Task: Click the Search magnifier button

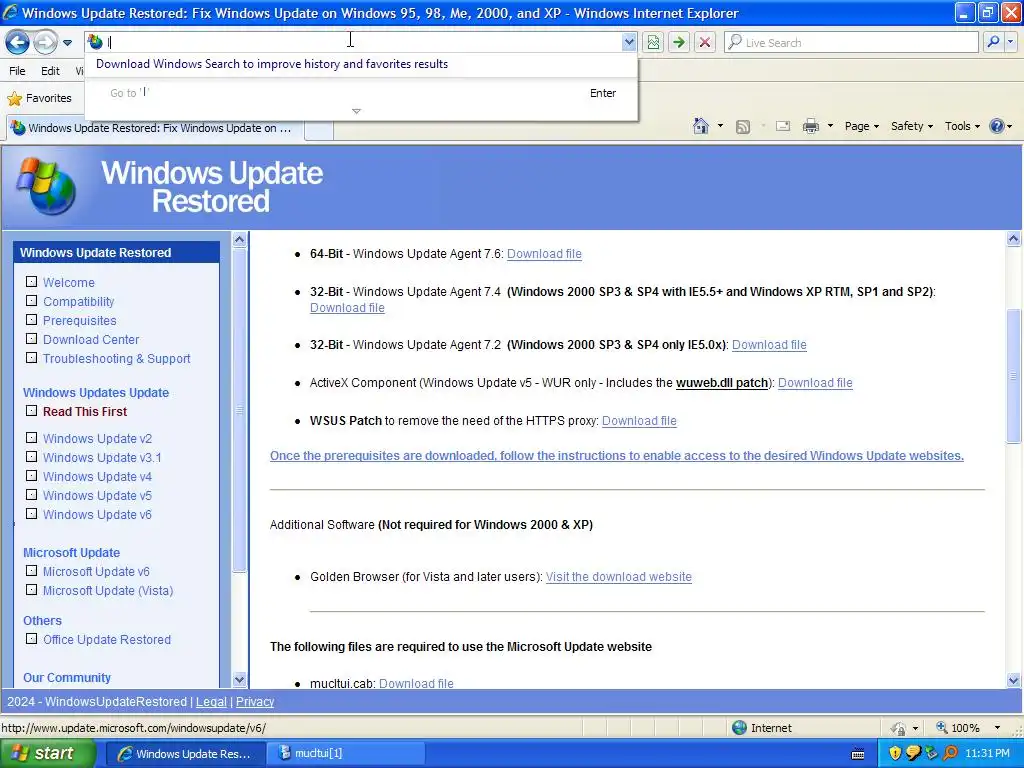Action: pyautogui.click(x=993, y=42)
